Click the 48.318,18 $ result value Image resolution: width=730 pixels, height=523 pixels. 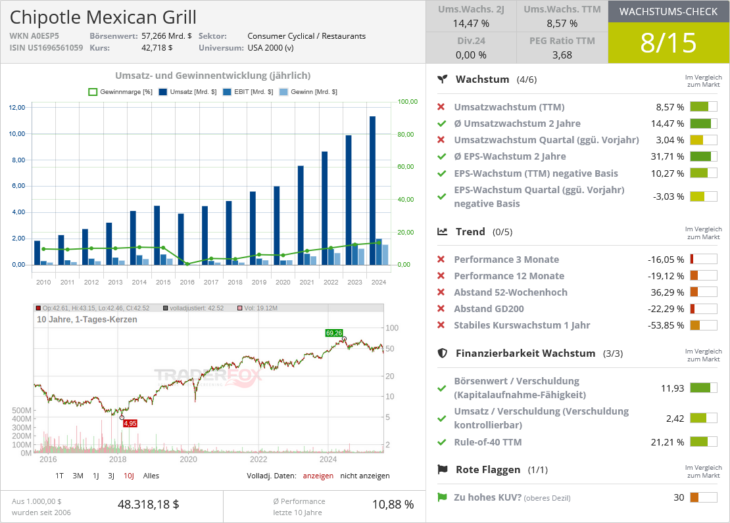point(148,504)
